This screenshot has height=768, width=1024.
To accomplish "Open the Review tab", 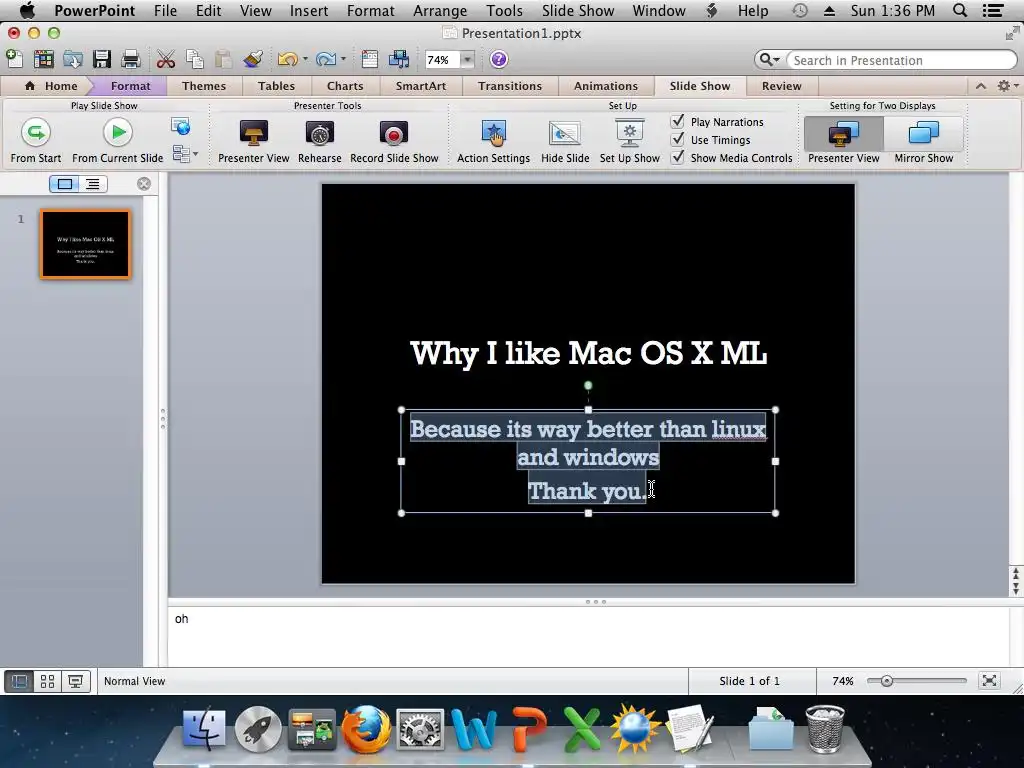I will (782, 86).
